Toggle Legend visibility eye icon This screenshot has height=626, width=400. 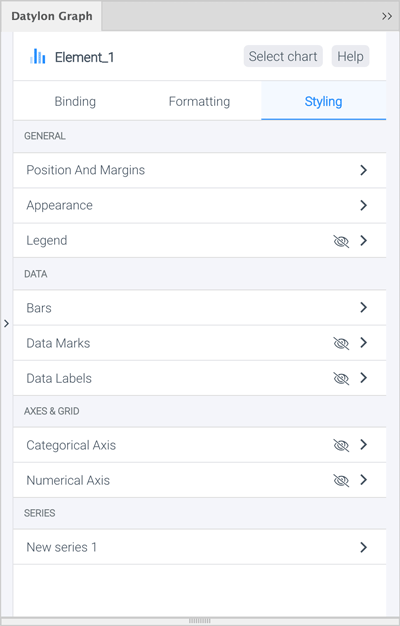[x=341, y=241]
